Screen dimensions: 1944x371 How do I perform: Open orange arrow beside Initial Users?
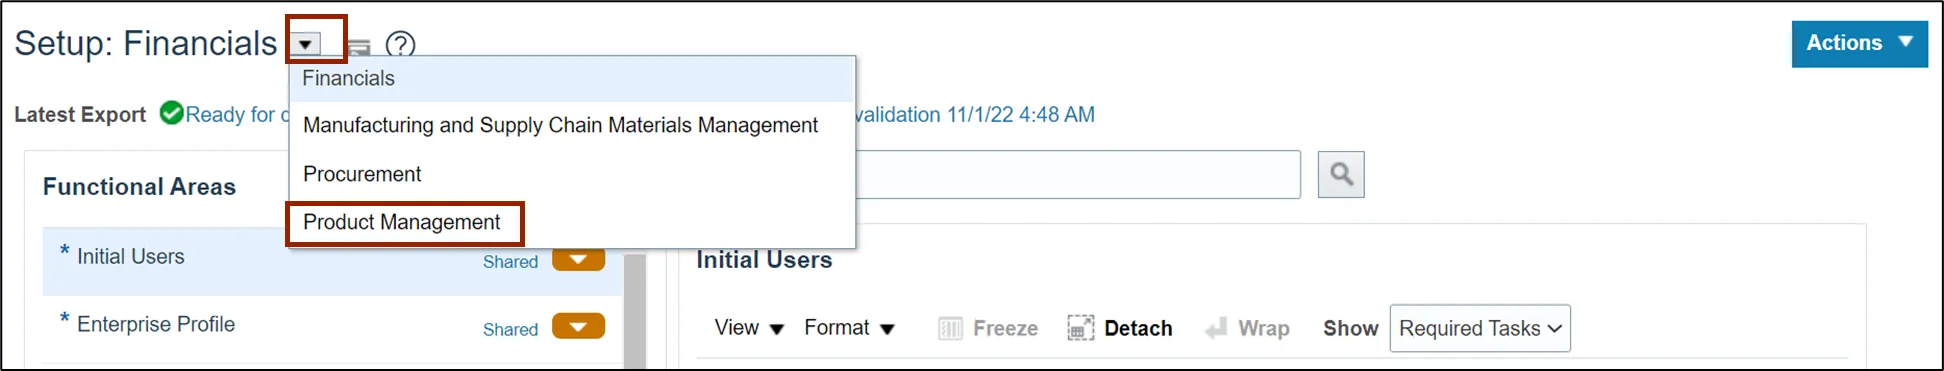(x=578, y=260)
